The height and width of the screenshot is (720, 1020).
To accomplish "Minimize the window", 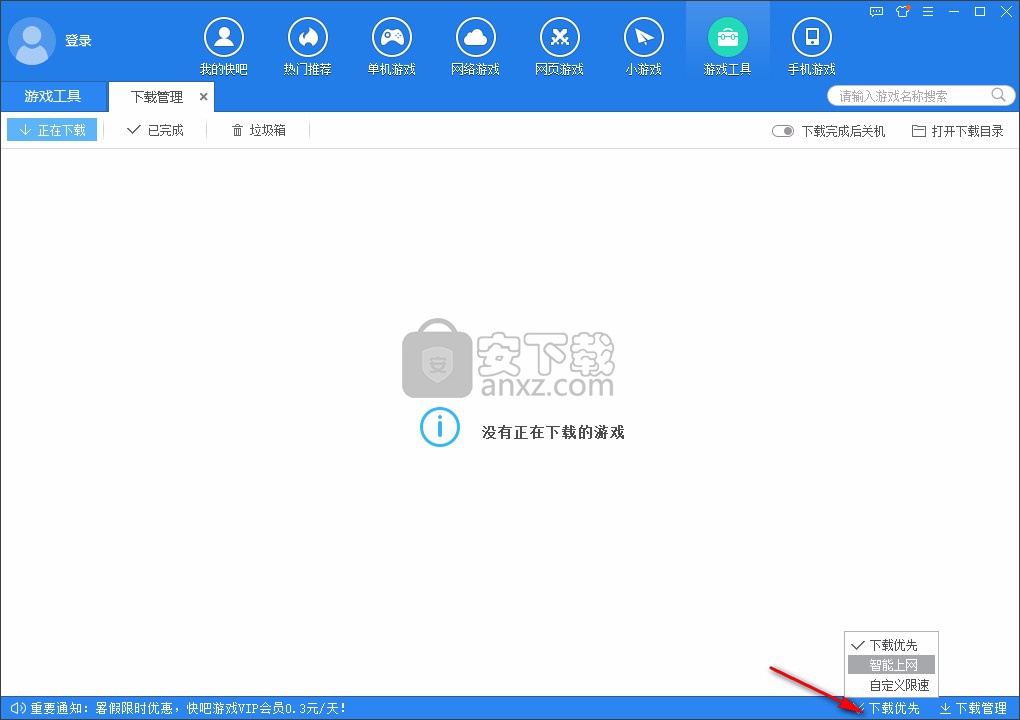I will 954,12.
